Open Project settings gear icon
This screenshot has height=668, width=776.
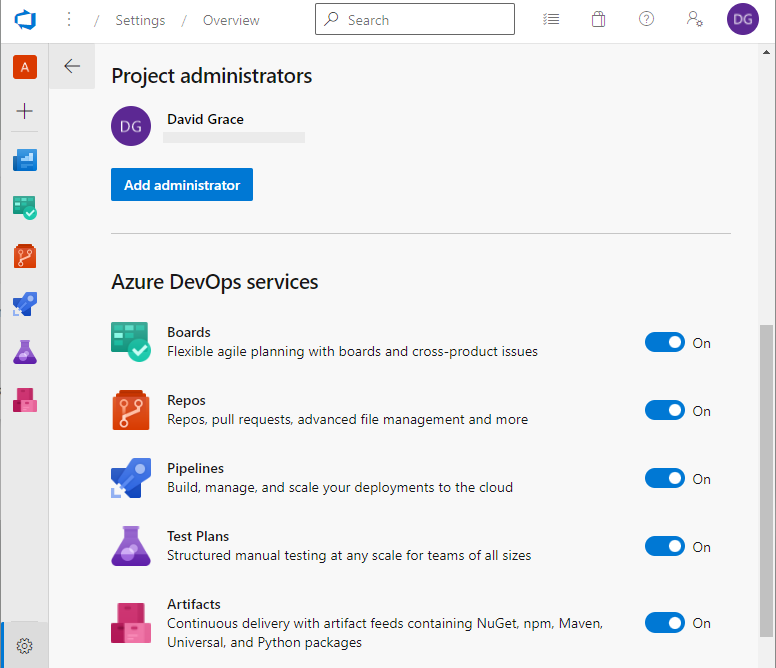click(x=25, y=646)
